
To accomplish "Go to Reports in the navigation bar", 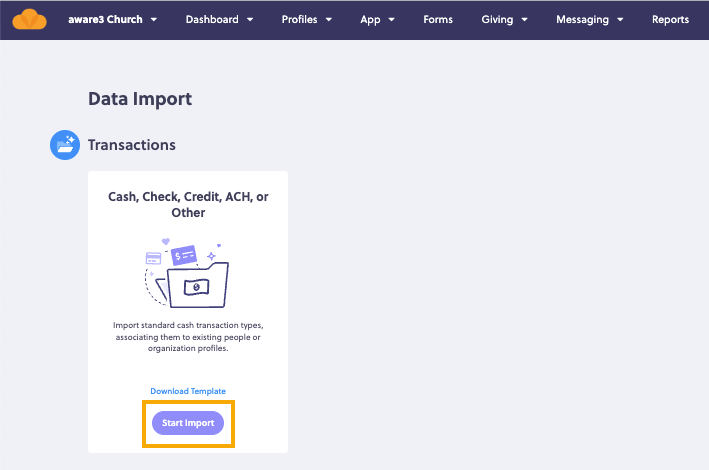I will point(671,20).
